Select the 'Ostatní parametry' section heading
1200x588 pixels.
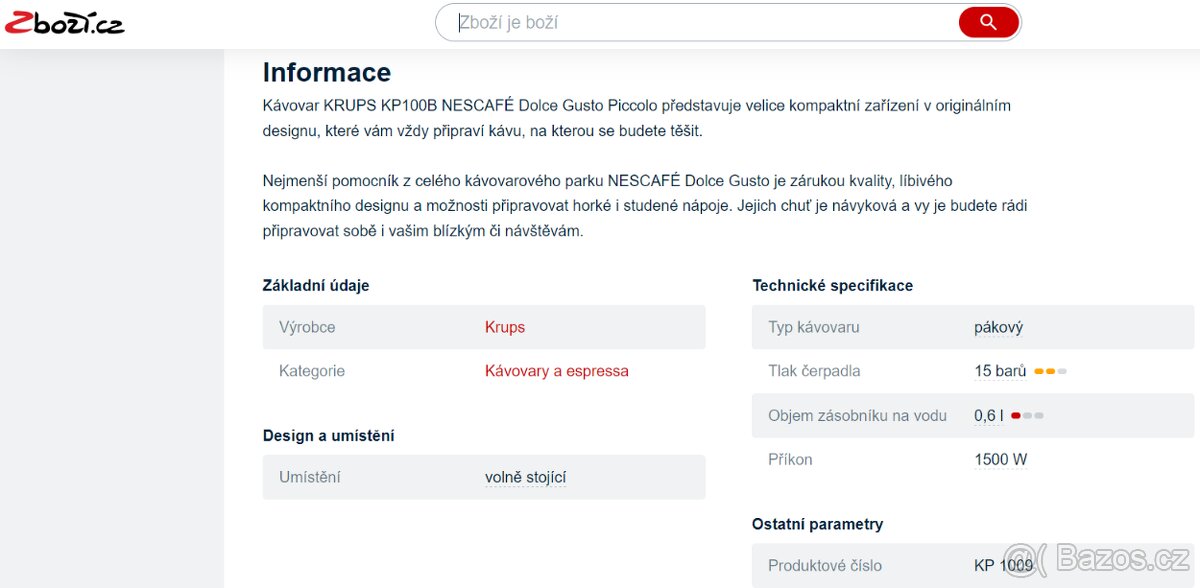tap(817, 524)
